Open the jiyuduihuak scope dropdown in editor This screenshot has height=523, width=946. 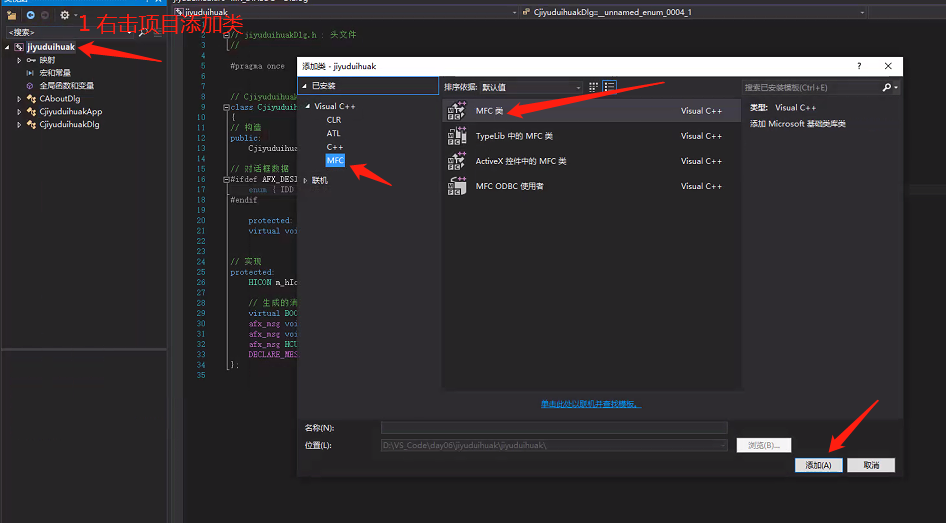click(514, 12)
